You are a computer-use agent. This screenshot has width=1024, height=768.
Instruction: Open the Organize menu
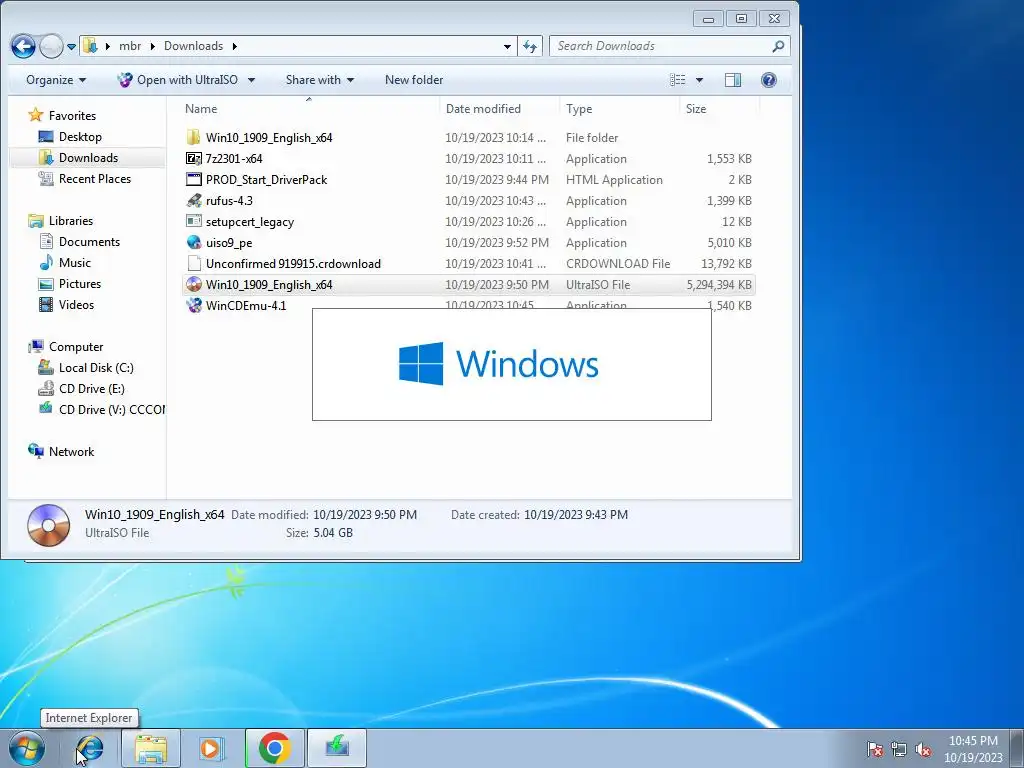pos(56,80)
